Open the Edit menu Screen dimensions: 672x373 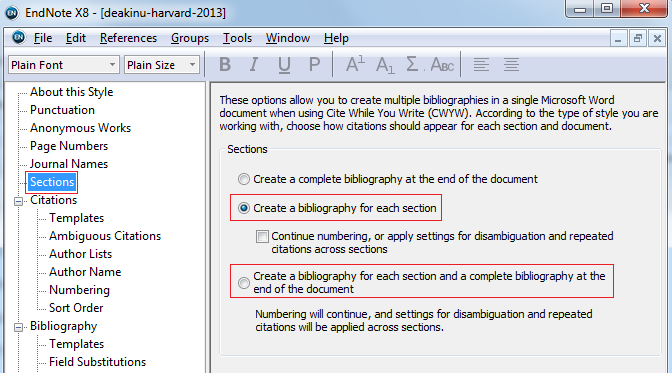(x=75, y=38)
